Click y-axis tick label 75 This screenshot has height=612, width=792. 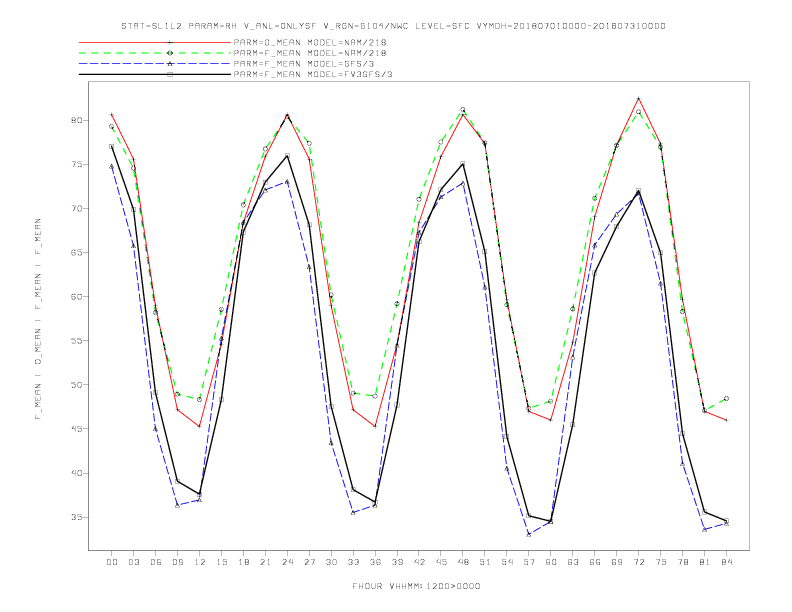[x=76, y=164]
